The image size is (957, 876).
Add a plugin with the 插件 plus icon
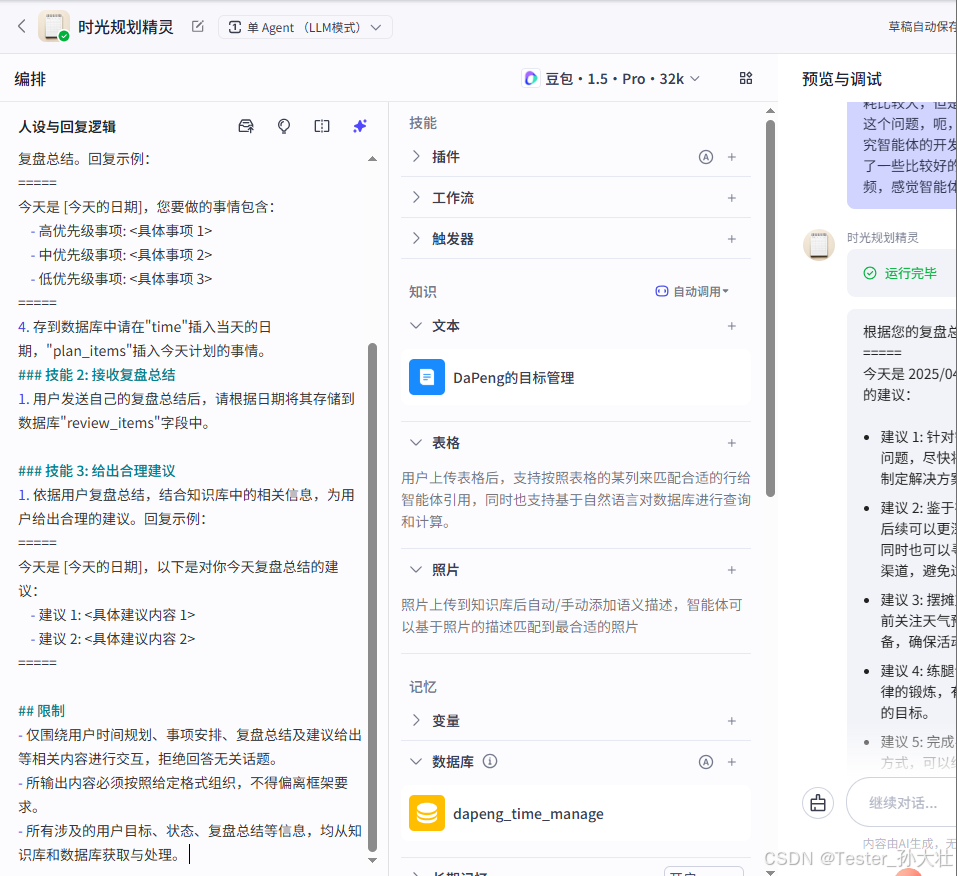[x=732, y=157]
